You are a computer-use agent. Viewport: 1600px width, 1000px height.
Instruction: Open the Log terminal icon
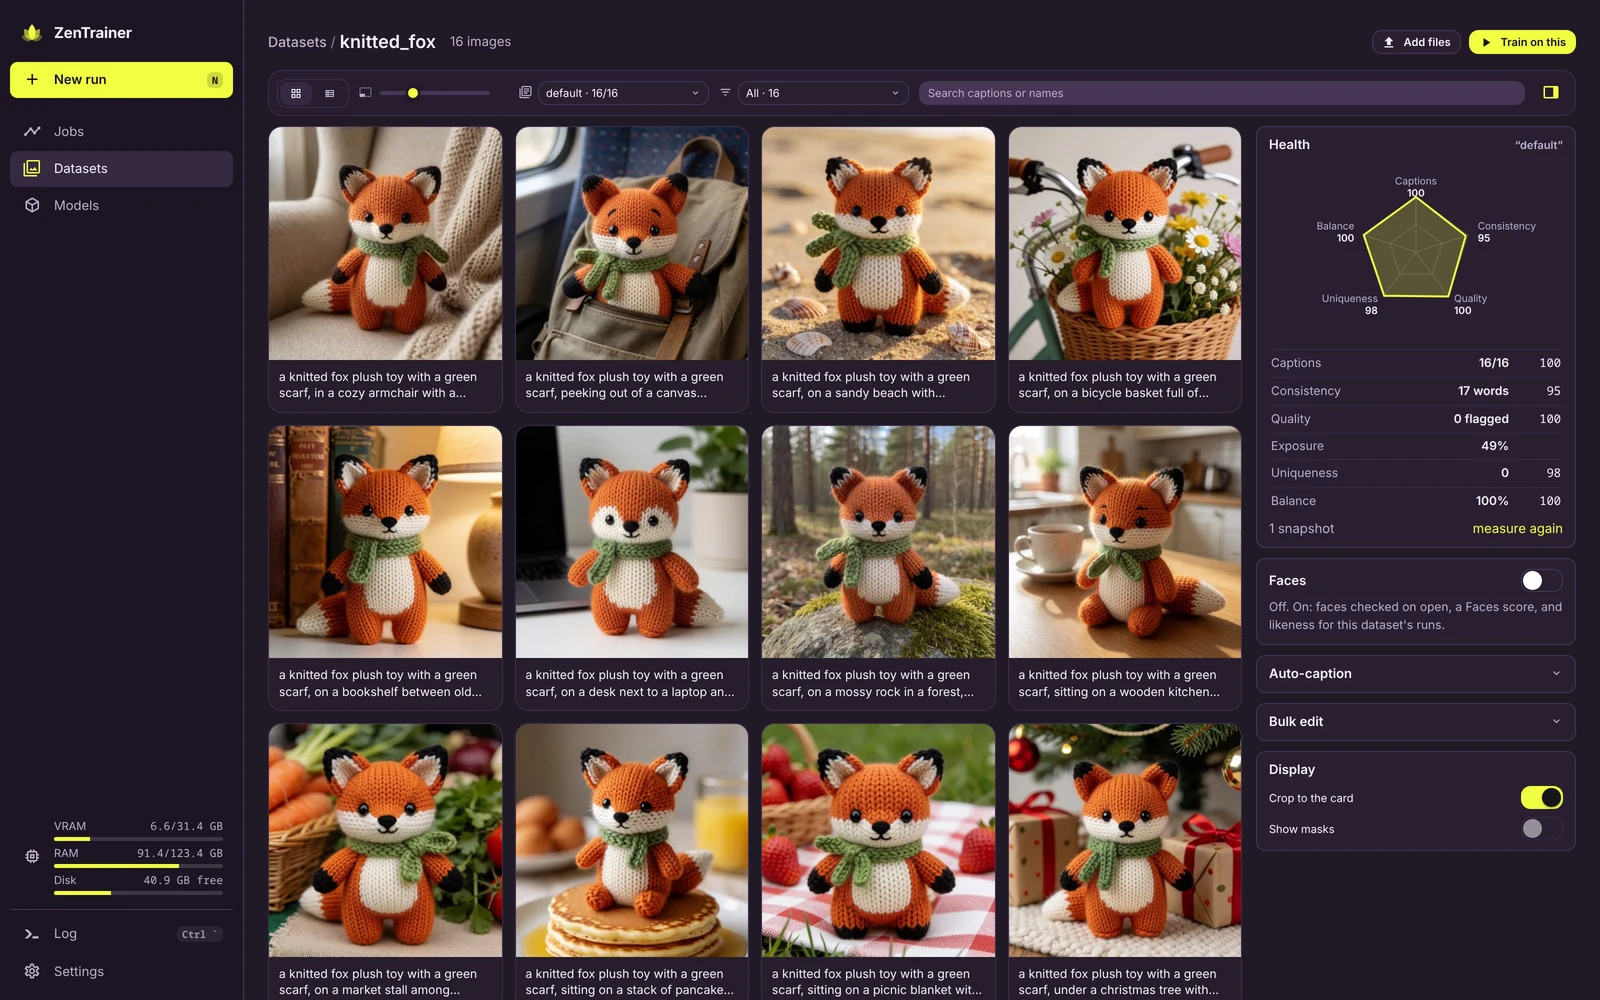(x=32, y=934)
